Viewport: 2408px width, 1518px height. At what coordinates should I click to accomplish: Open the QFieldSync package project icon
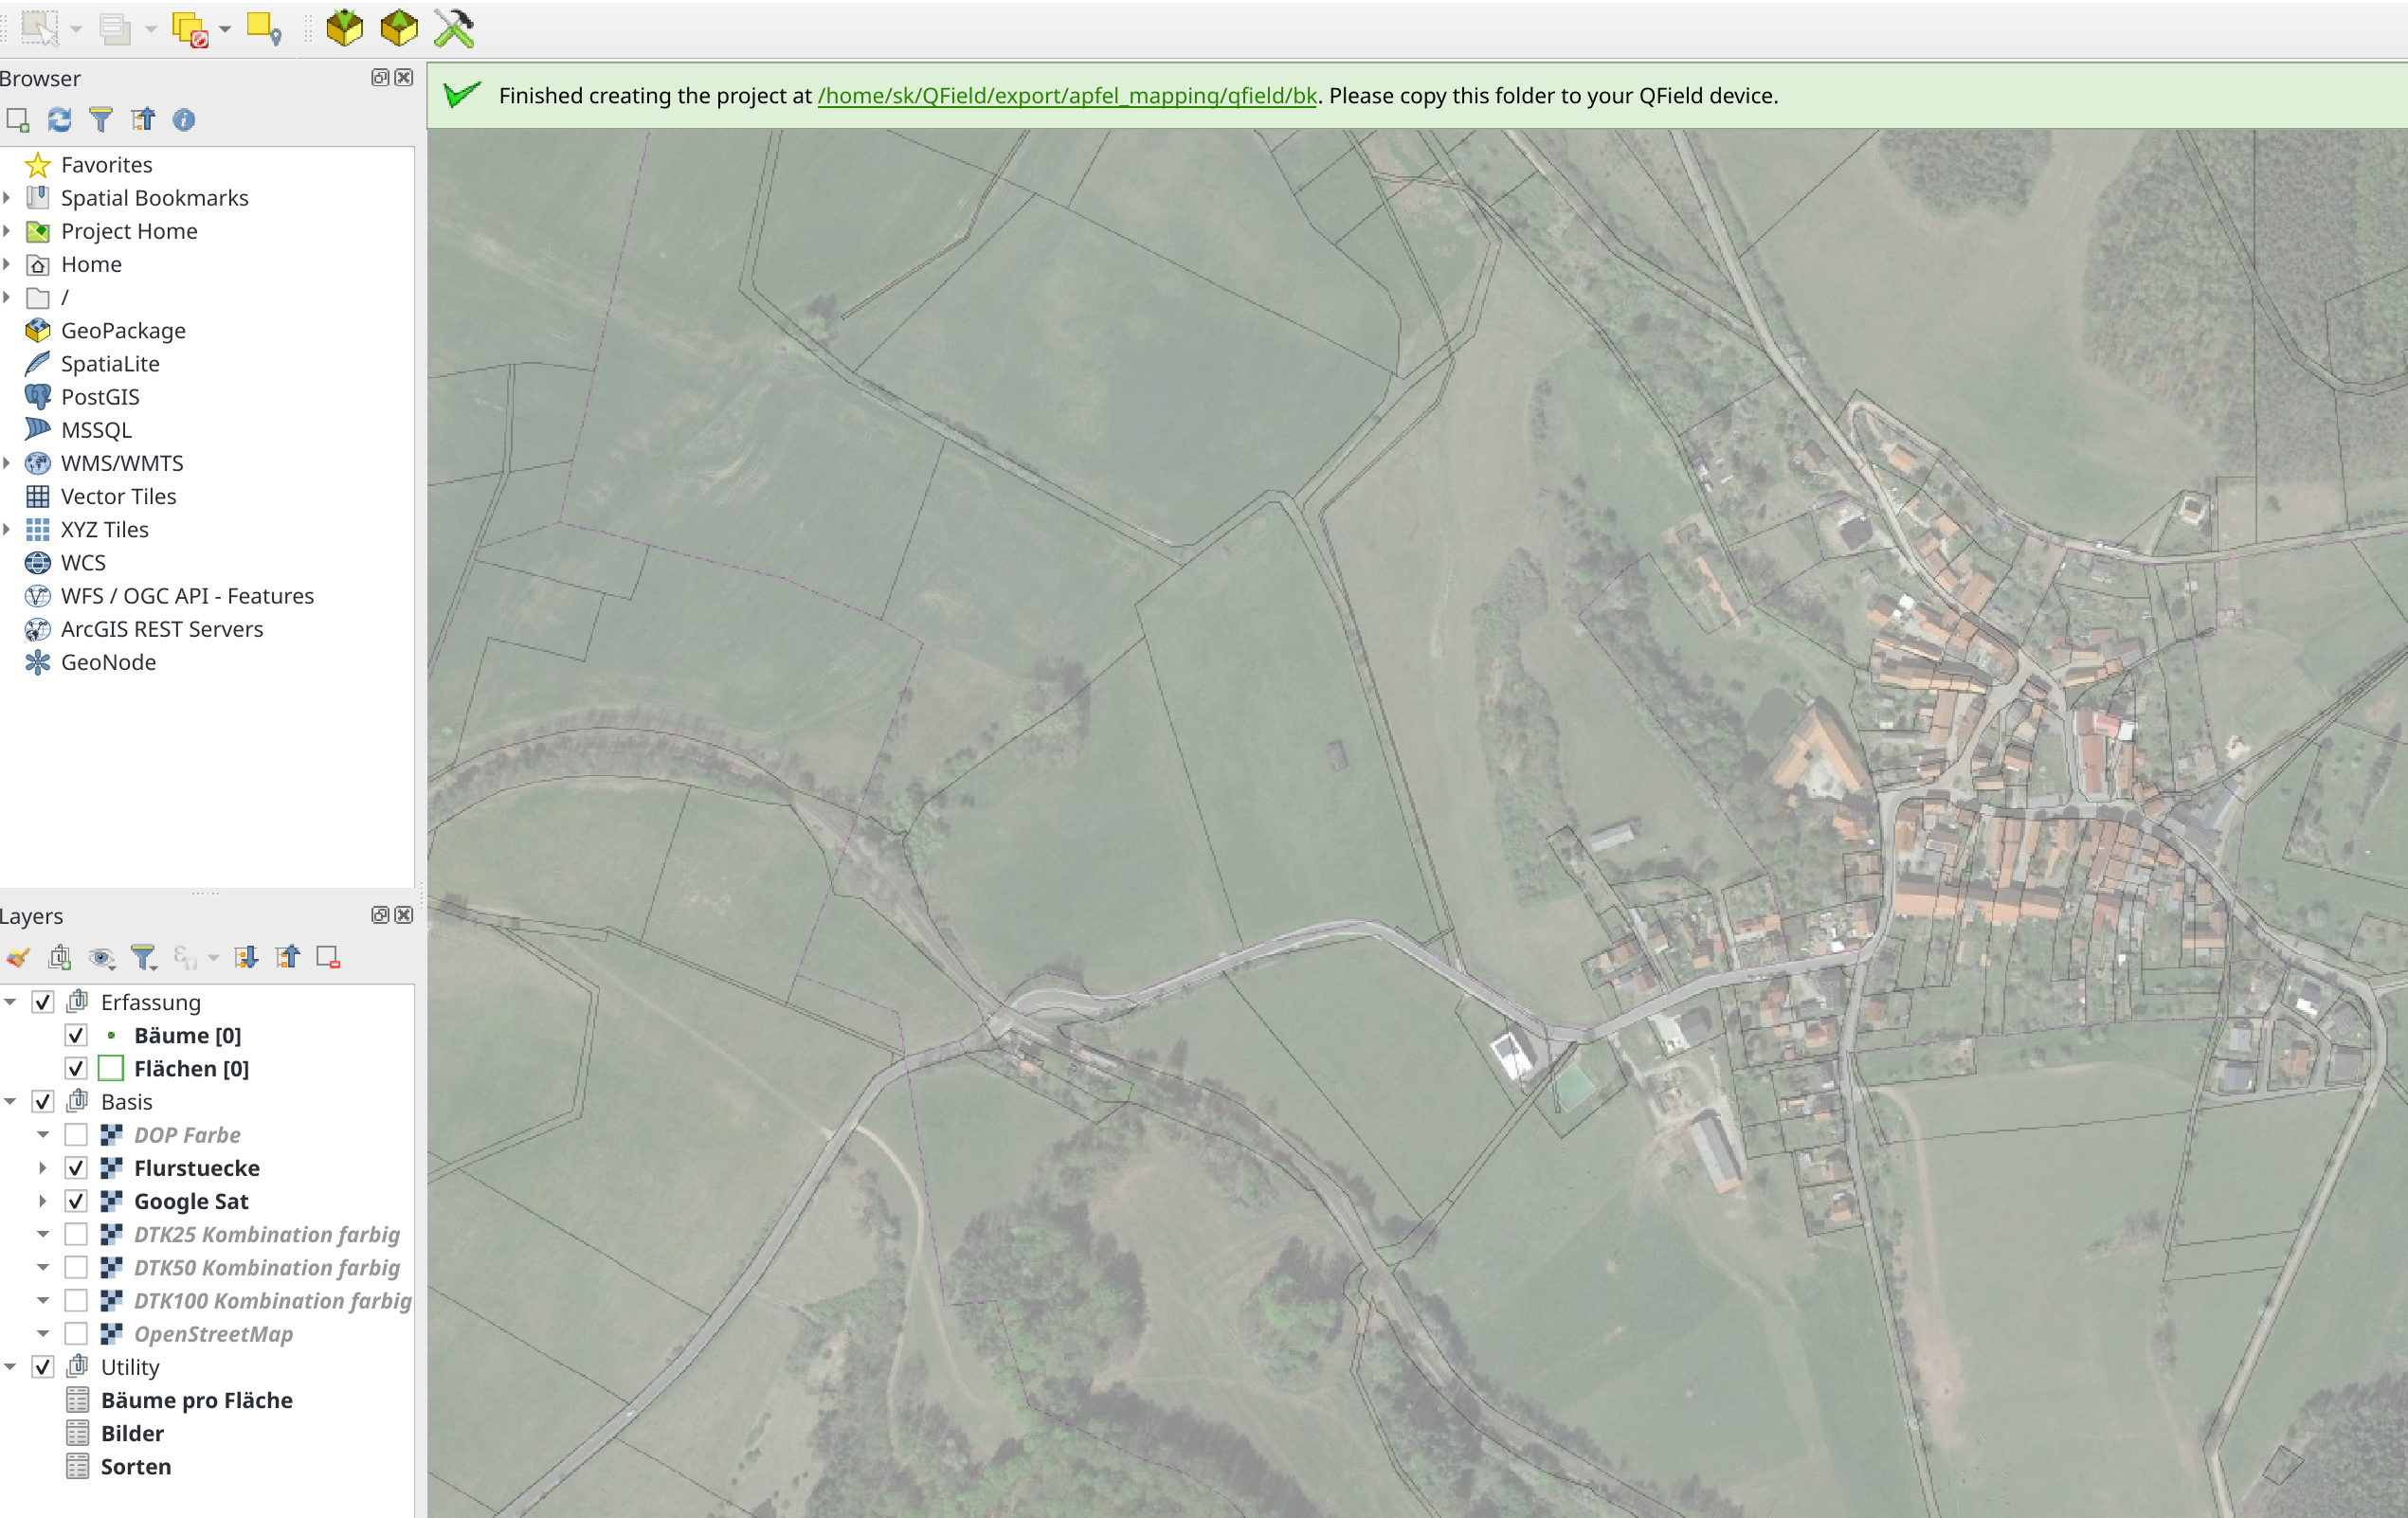345,27
